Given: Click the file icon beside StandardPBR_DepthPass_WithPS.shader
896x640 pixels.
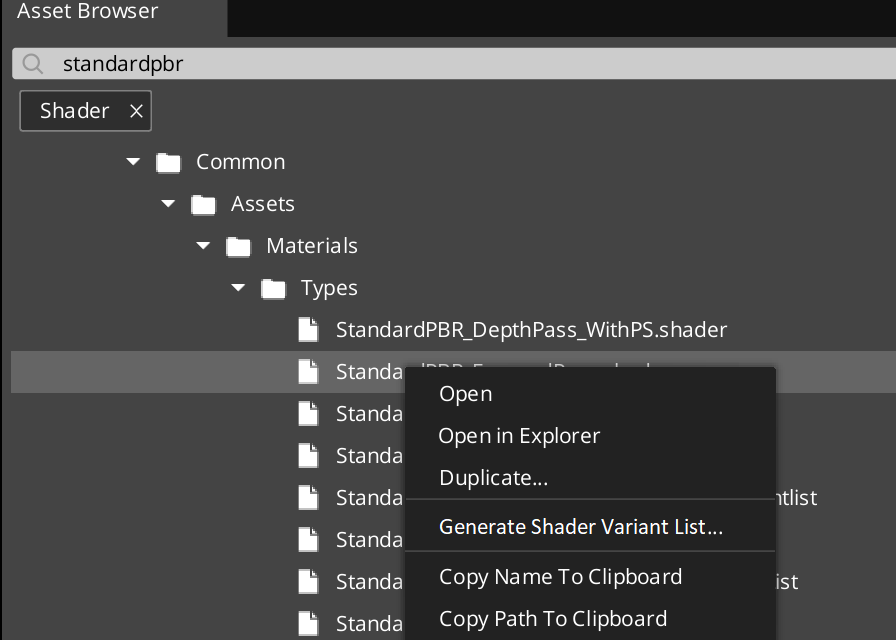Looking at the screenshot, I should (x=309, y=329).
